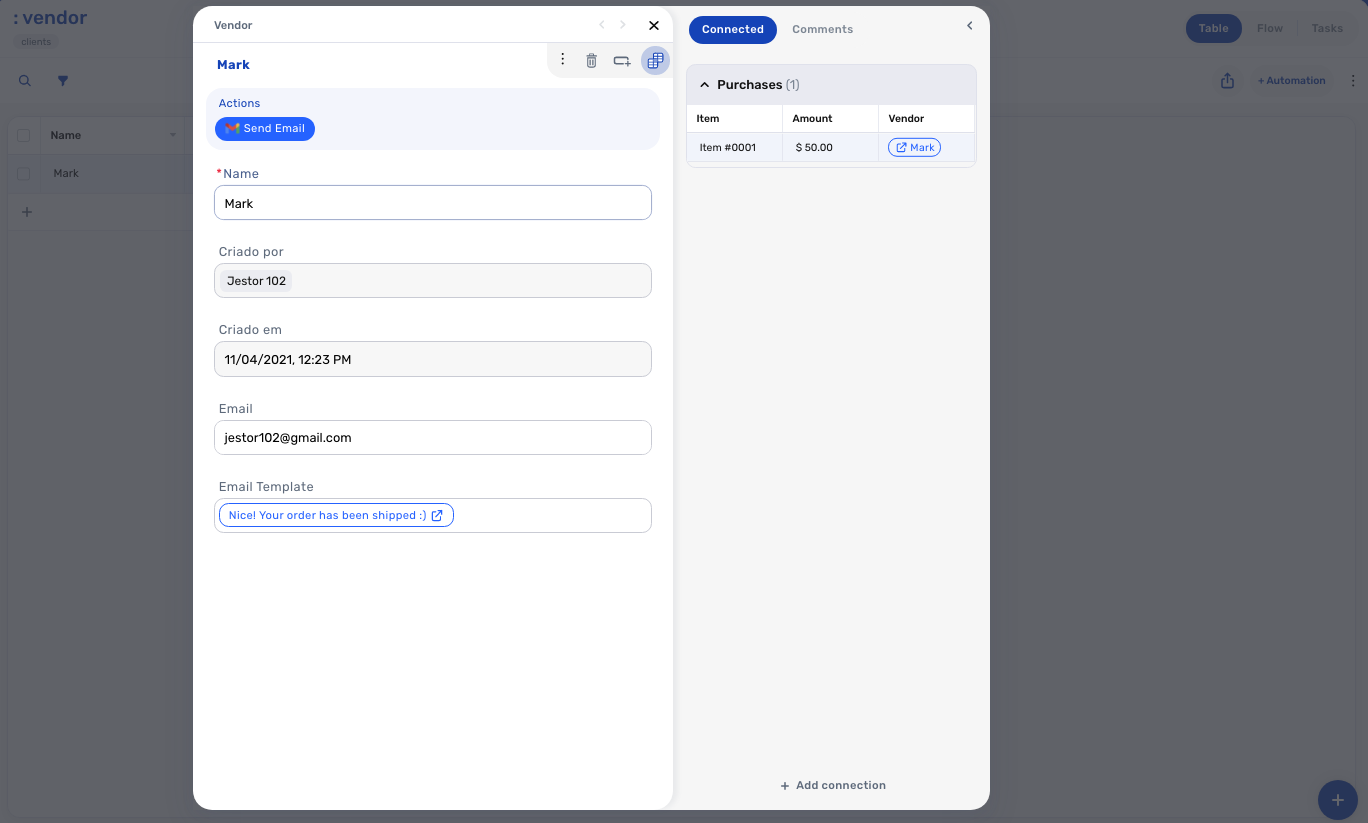Open the Name column dropdown arrow
Image resolution: width=1368 pixels, height=823 pixels.
click(x=172, y=135)
